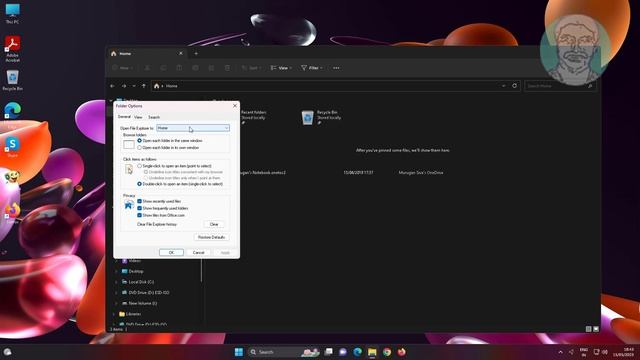The height and width of the screenshot is (360, 640).
Task: Switch to View tab in Folder Options
Action: 138,117
